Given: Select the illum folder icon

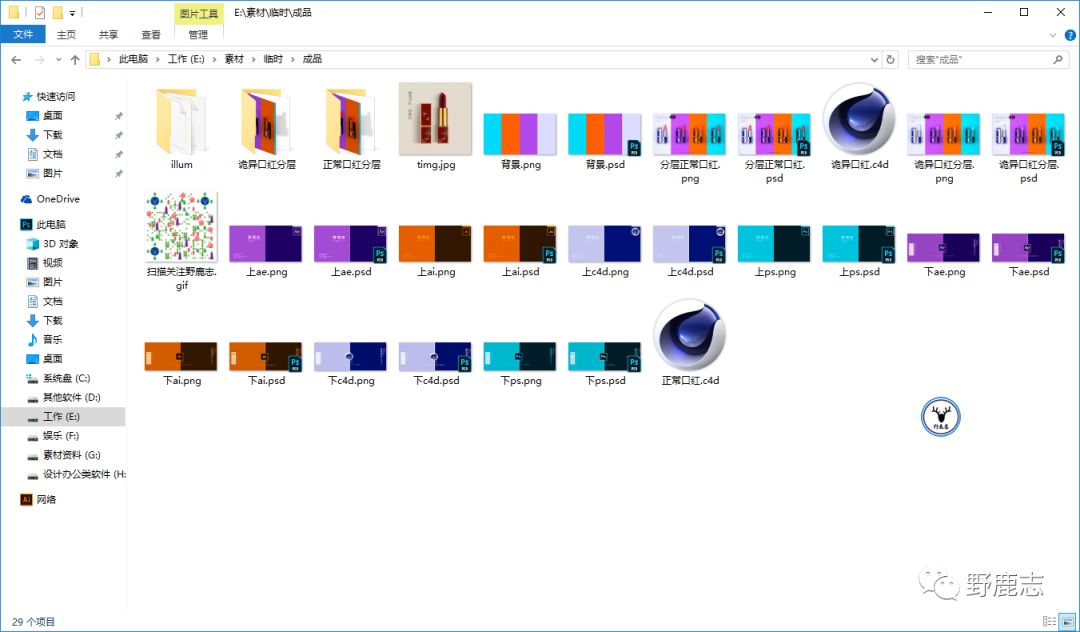Looking at the screenshot, I should tap(181, 119).
